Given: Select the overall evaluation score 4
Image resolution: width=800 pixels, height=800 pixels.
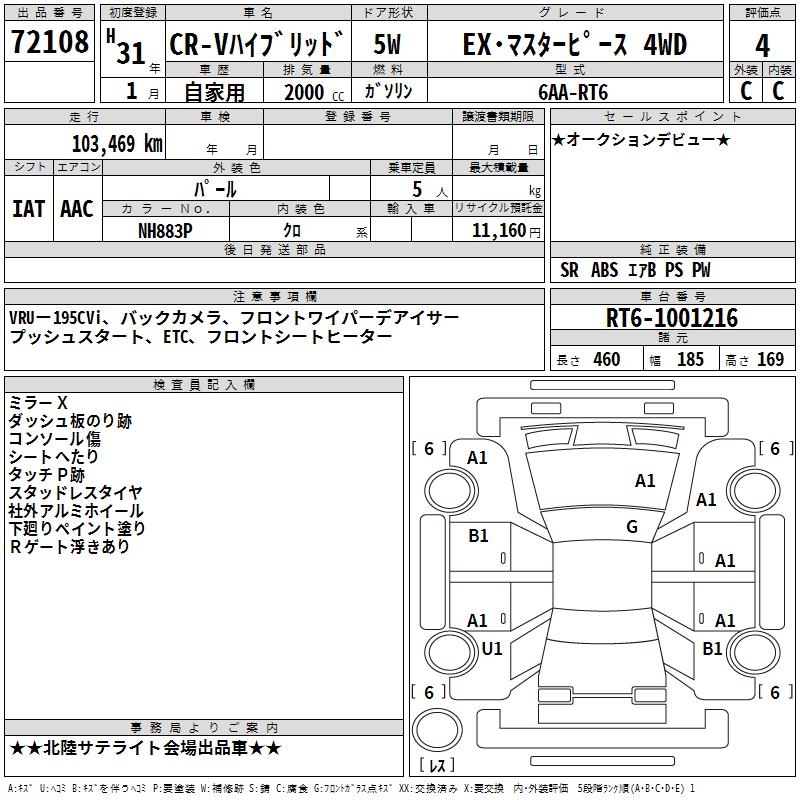Looking at the screenshot, I should pyautogui.click(x=762, y=44).
